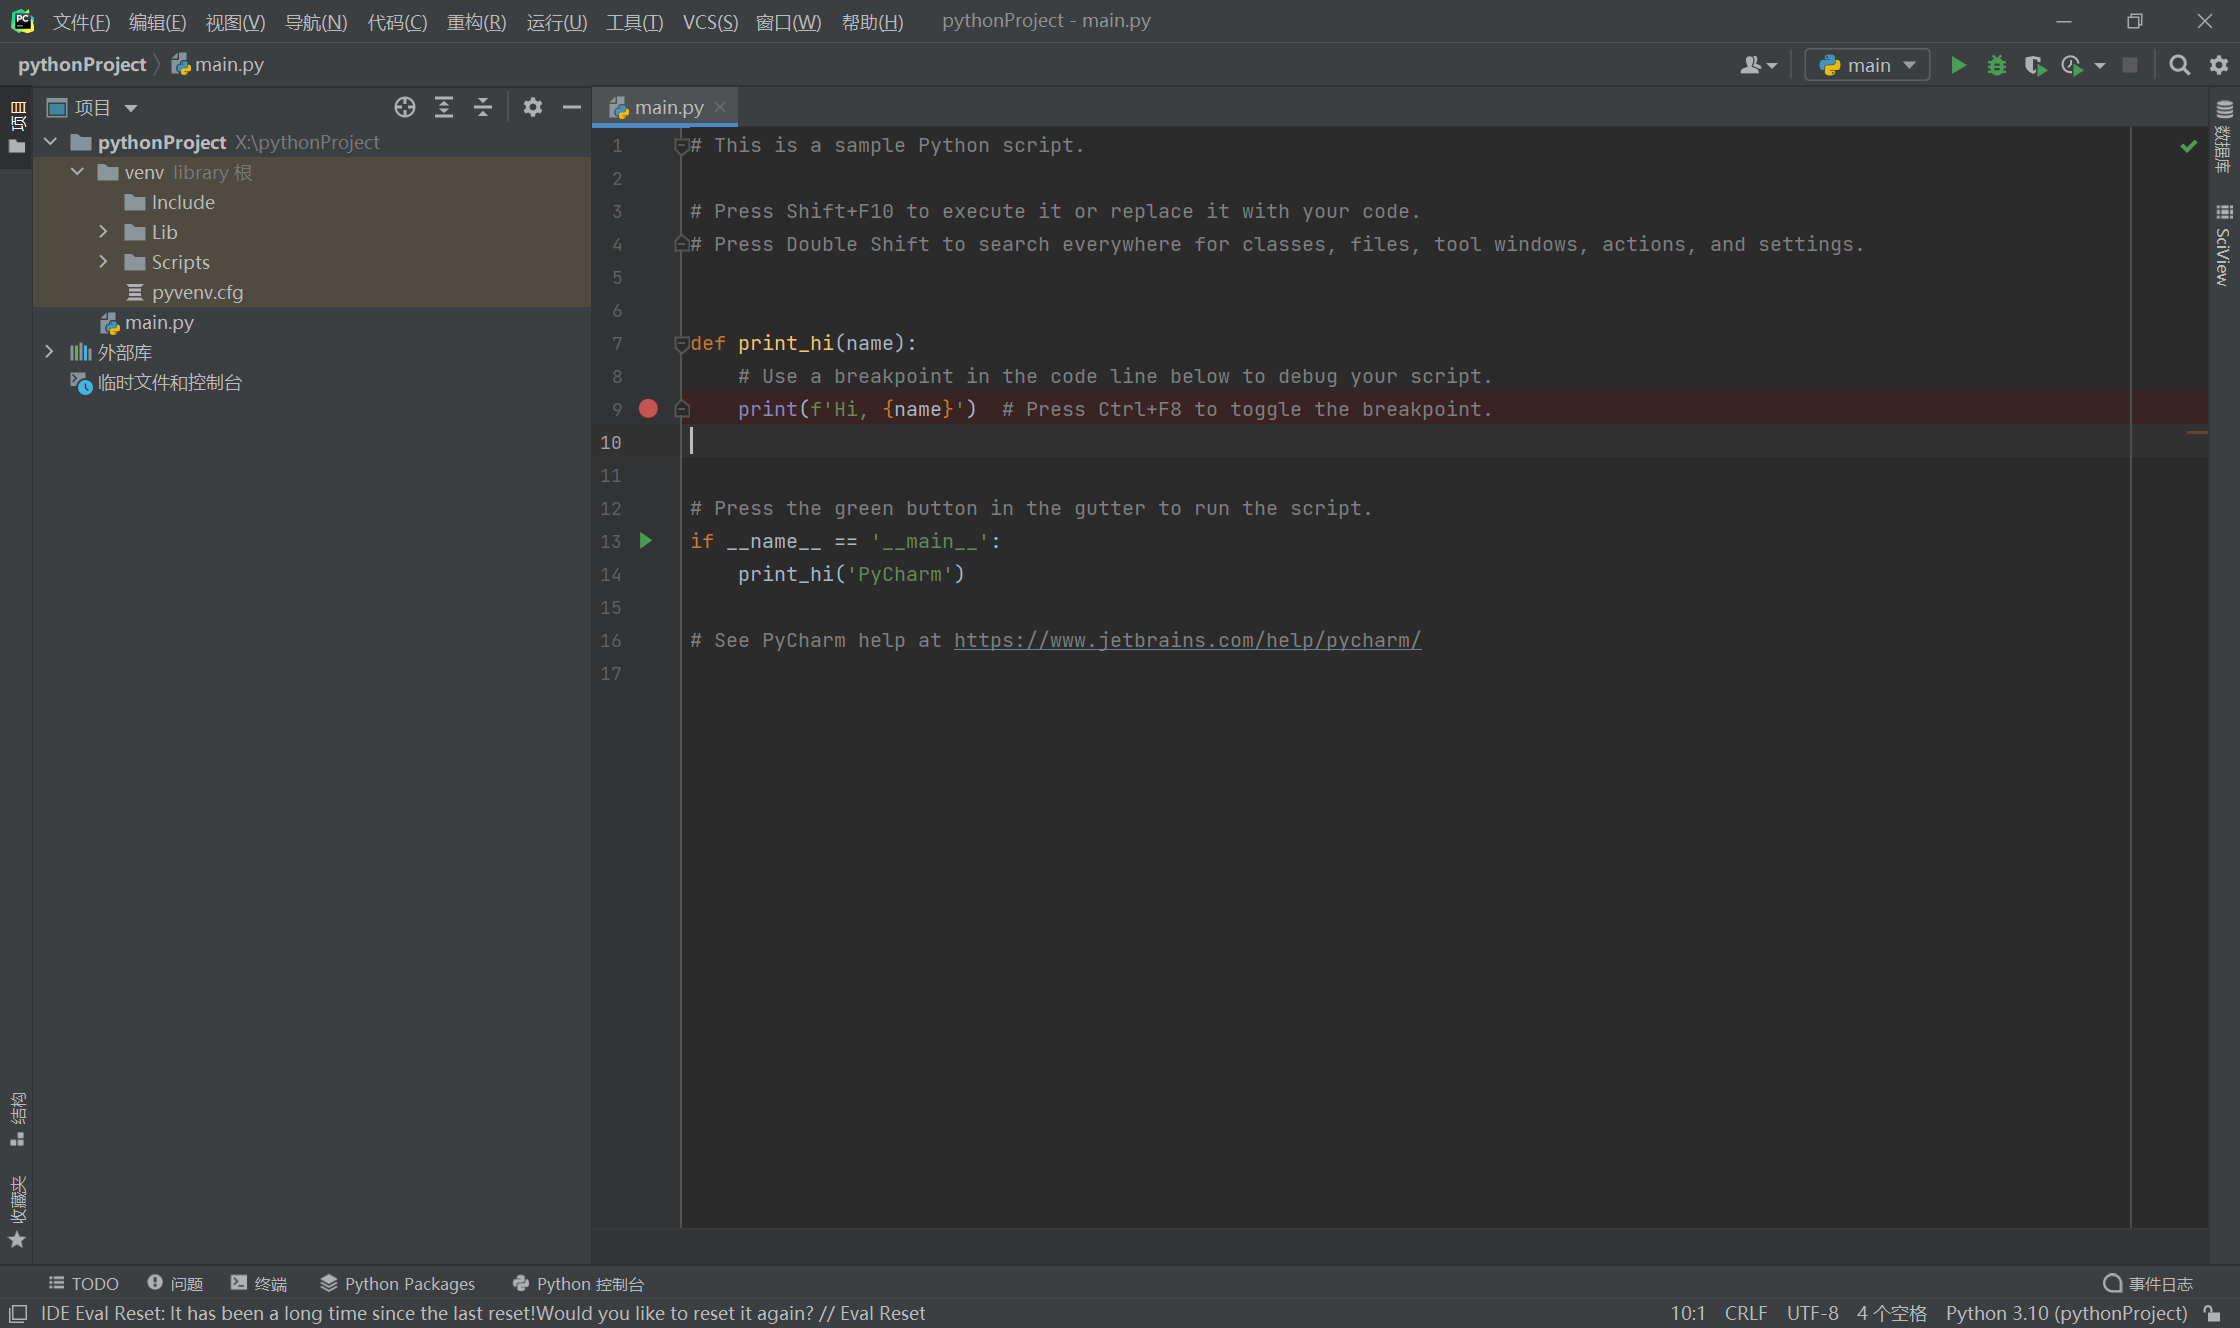Click the green Run button in toolbar

coord(1958,65)
